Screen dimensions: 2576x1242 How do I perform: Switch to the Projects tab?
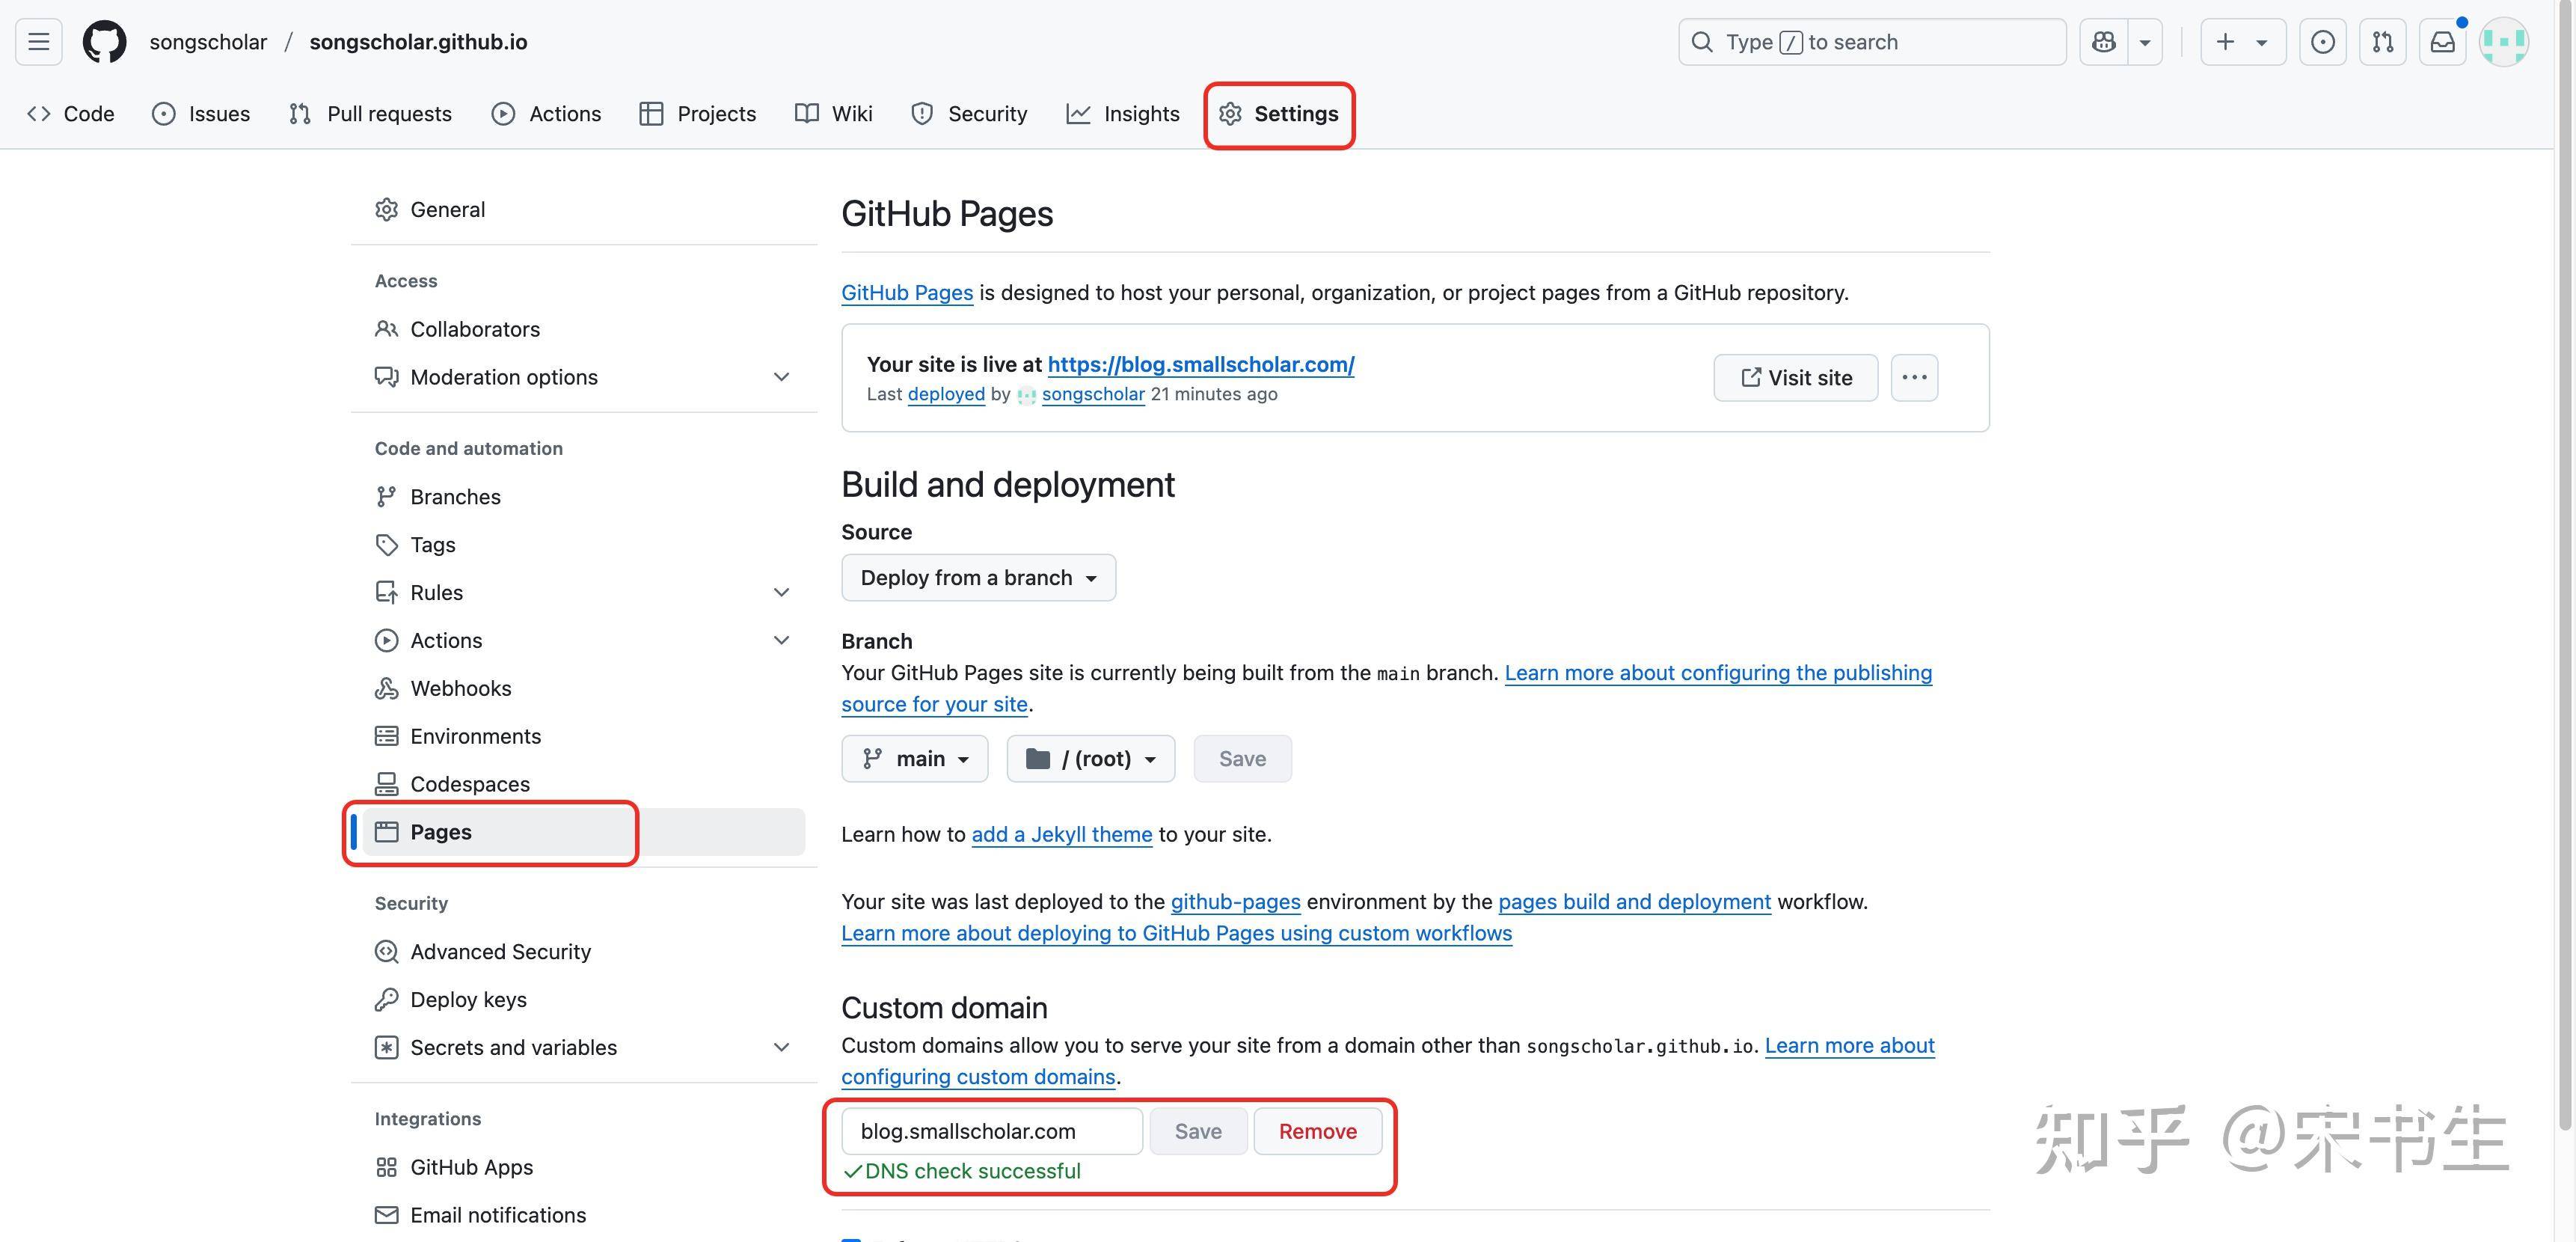coord(697,114)
